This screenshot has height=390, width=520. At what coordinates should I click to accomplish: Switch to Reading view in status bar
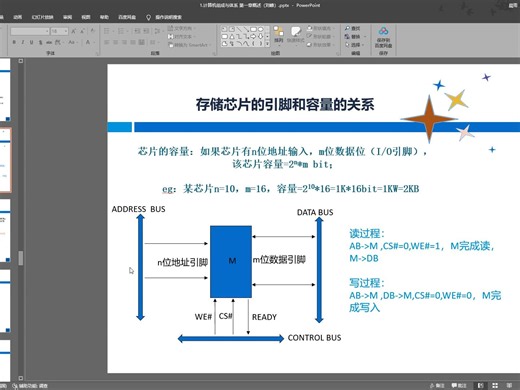pyautogui.click(x=510, y=386)
